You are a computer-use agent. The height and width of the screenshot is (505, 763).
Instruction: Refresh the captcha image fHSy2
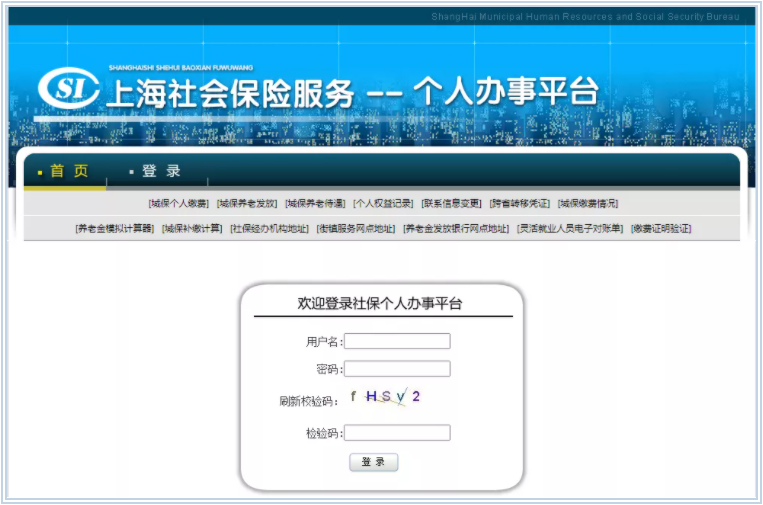[385, 397]
